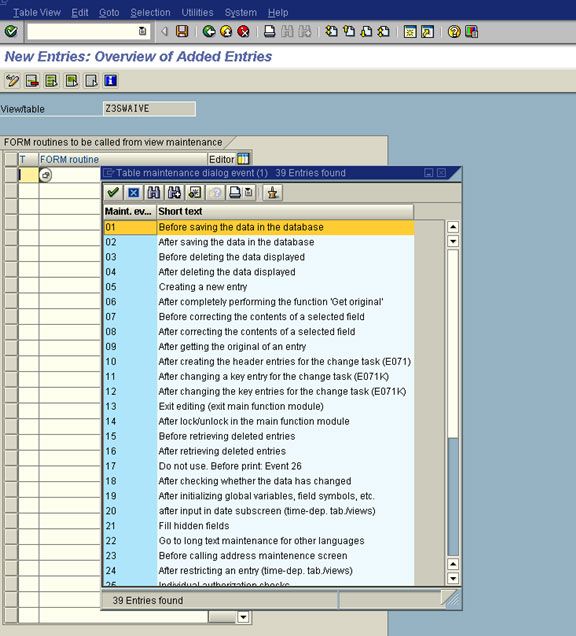Image resolution: width=576 pixels, height=636 pixels.
Task: Click the Viewtable field showing Z3SWAIVE
Action: (149, 109)
